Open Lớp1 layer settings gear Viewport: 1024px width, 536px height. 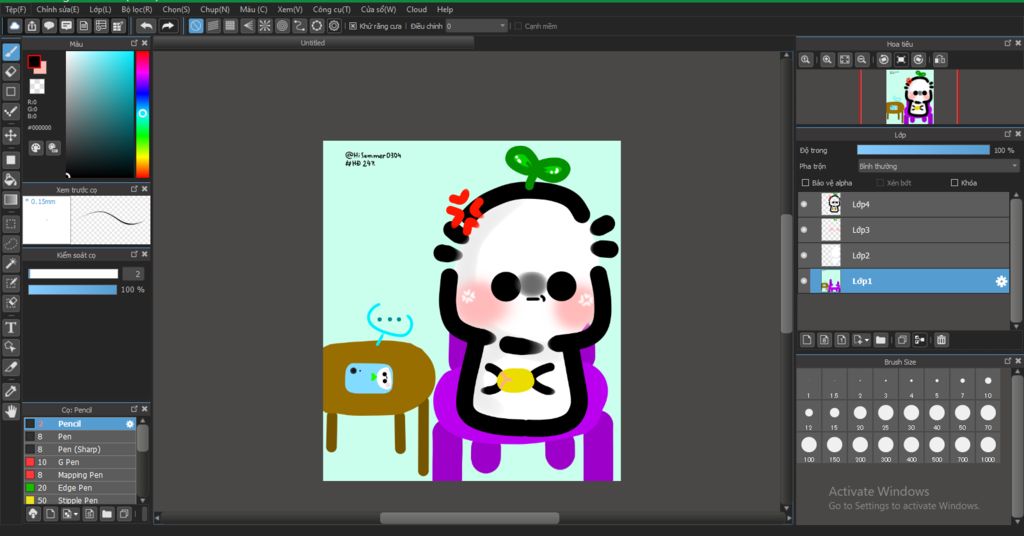pos(1001,281)
